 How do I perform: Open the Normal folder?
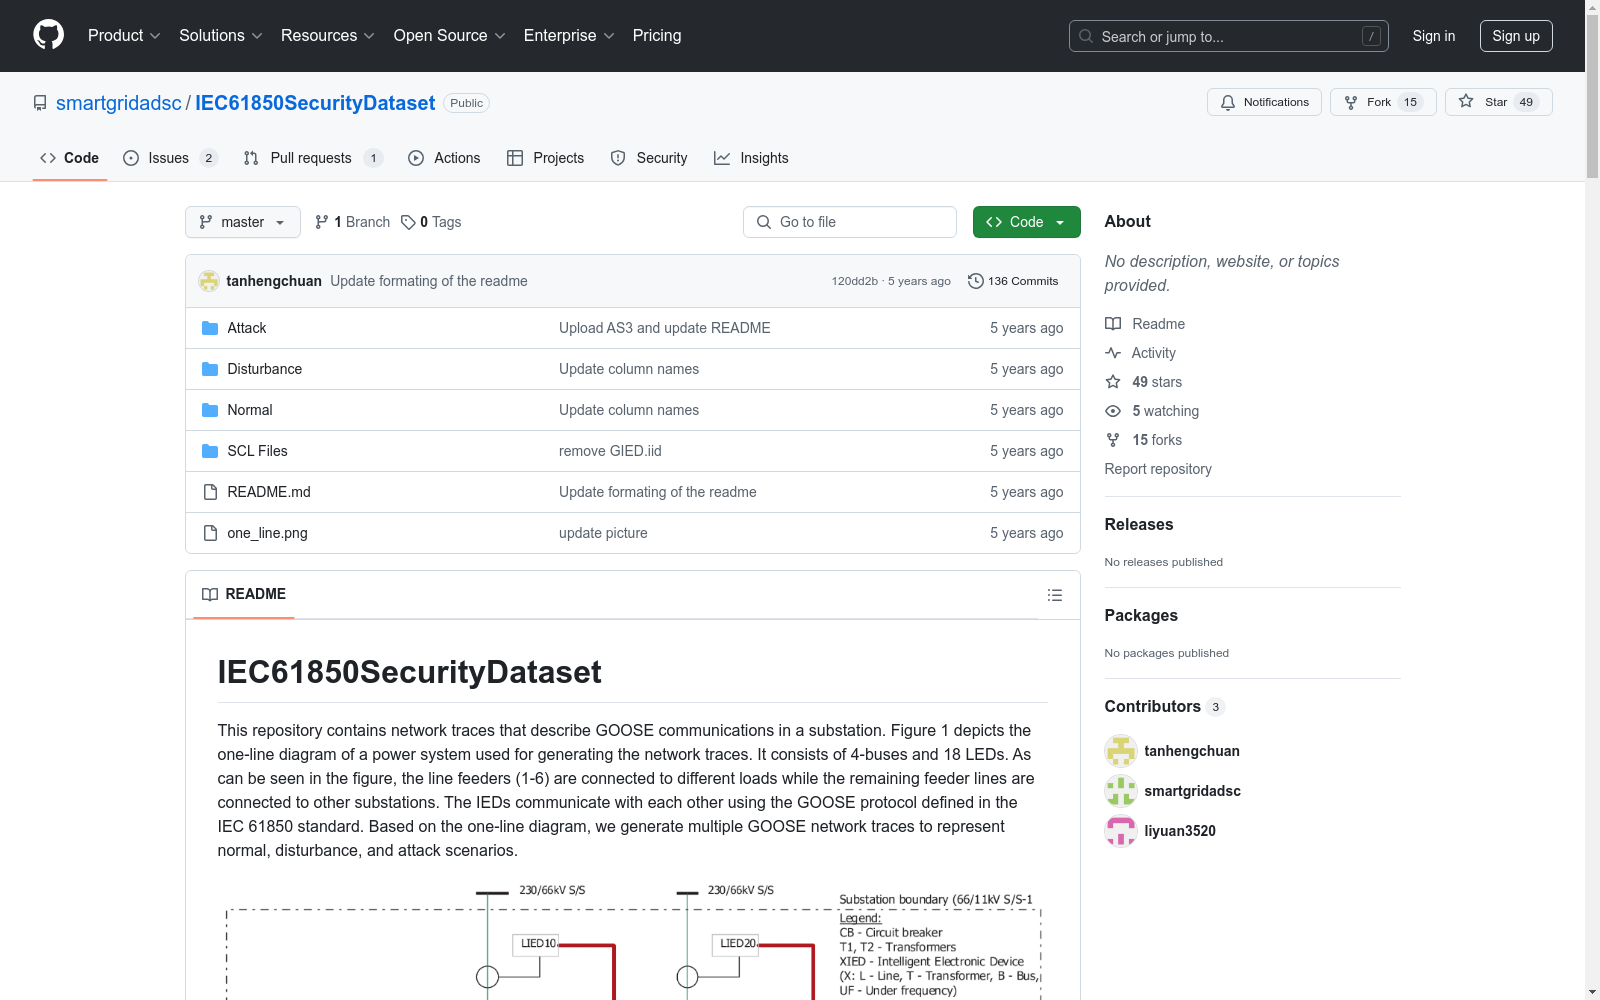point(249,410)
